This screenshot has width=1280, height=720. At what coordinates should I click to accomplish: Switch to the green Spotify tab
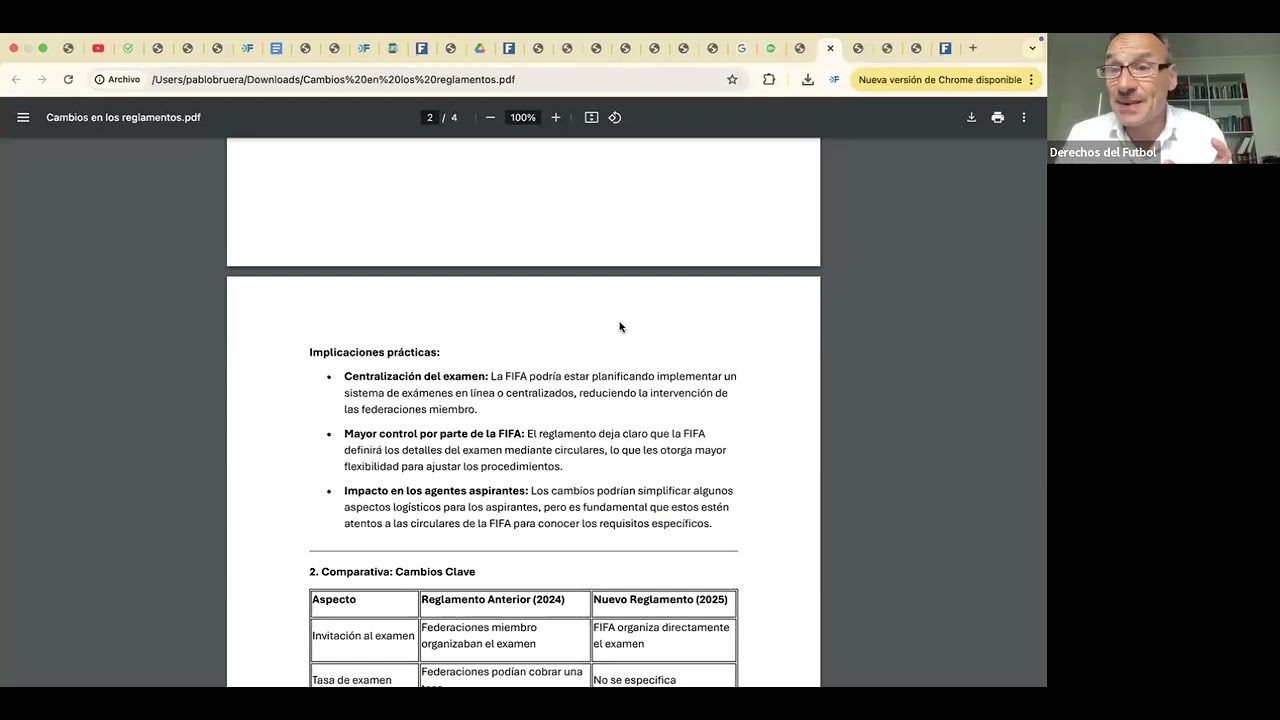pyautogui.click(x=770, y=48)
